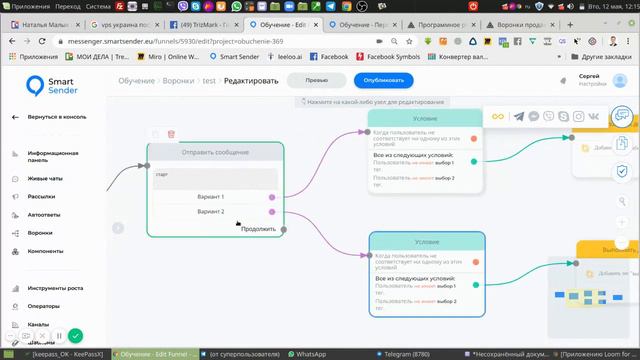Screen dimensions: 640x360
Task: Click the Telegram channel icon
Action: click(x=519, y=117)
